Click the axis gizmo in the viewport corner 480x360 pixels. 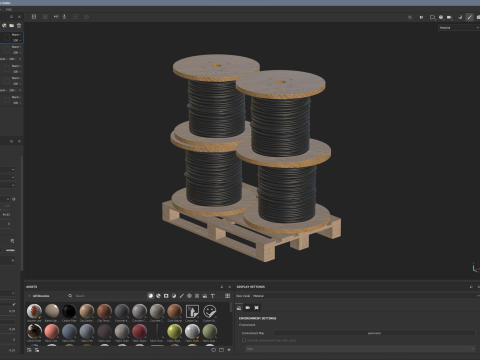point(476,268)
